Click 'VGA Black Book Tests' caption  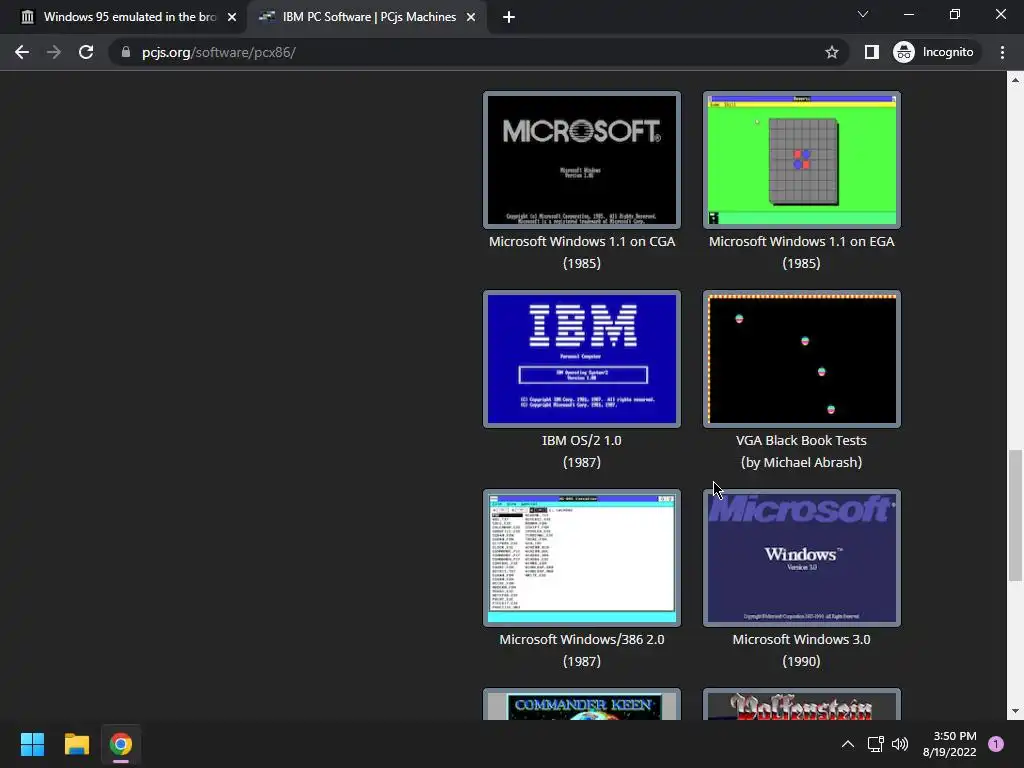click(801, 441)
